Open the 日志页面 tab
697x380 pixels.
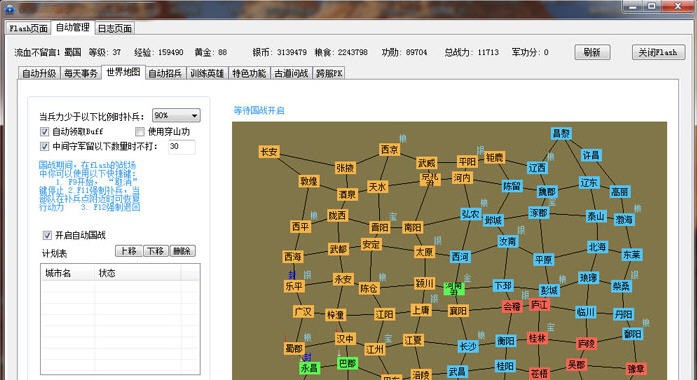pos(115,28)
